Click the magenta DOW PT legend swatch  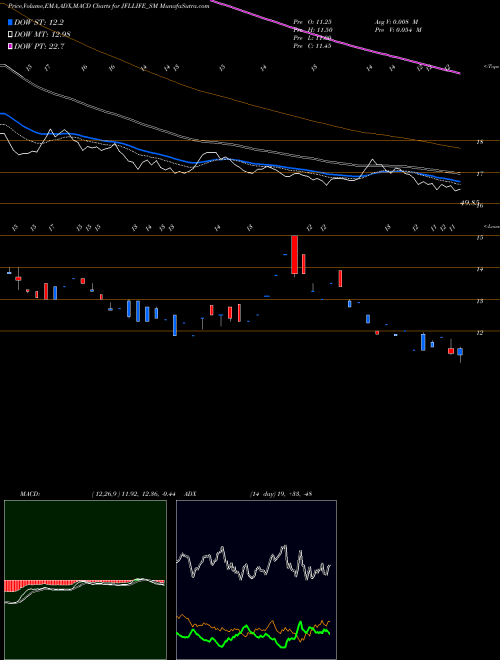coord(10,46)
